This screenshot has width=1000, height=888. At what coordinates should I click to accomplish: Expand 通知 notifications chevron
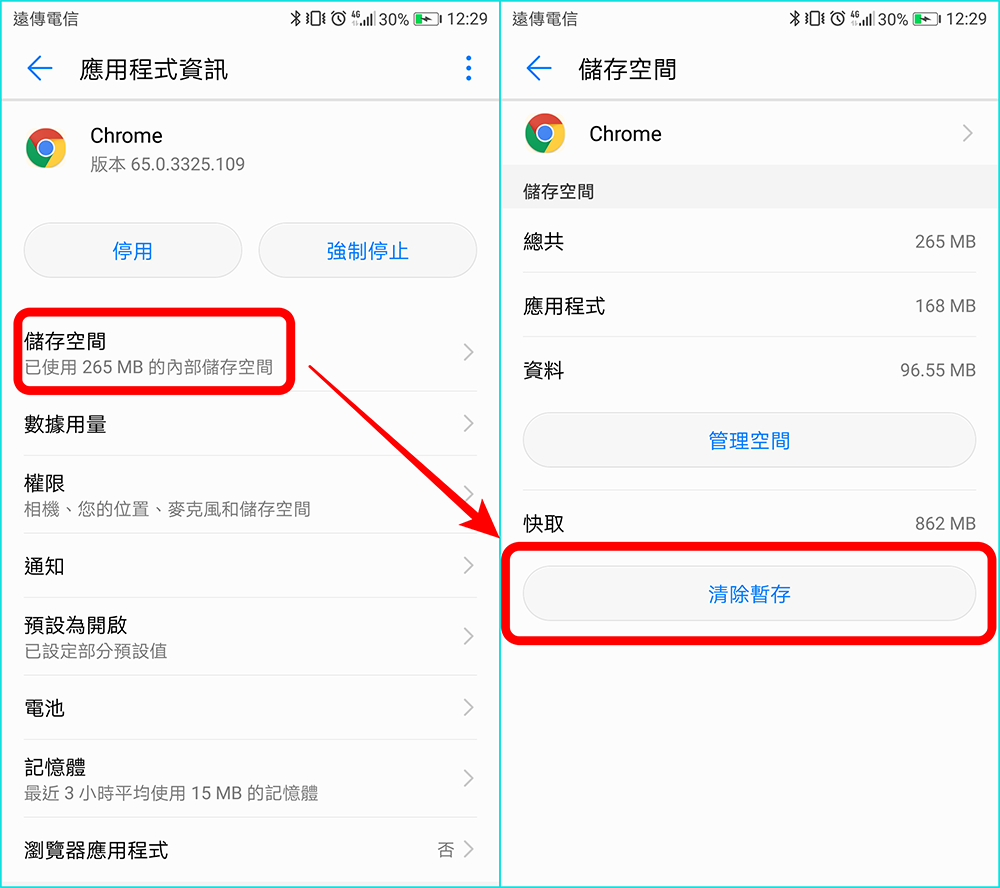[x=469, y=565]
